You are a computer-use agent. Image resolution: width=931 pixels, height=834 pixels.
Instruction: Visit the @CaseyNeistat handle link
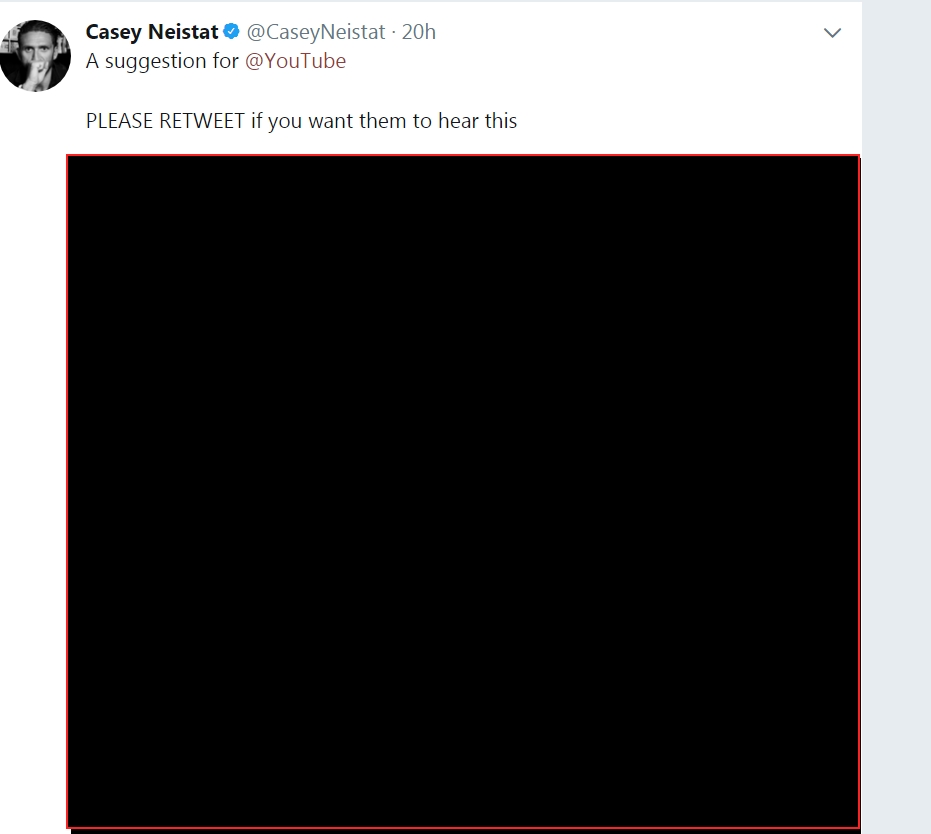316,32
